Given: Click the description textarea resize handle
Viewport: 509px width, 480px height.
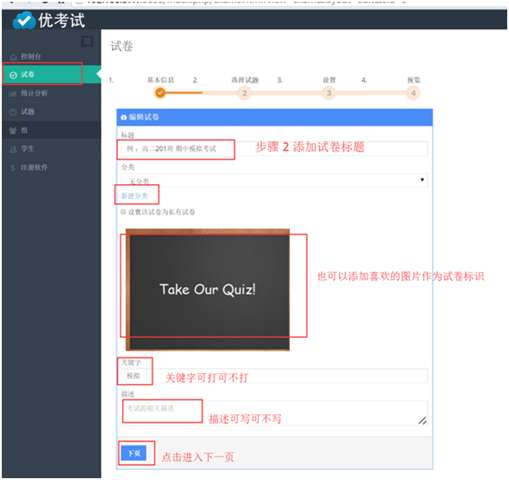Looking at the screenshot, I should (x=422, y=421).
